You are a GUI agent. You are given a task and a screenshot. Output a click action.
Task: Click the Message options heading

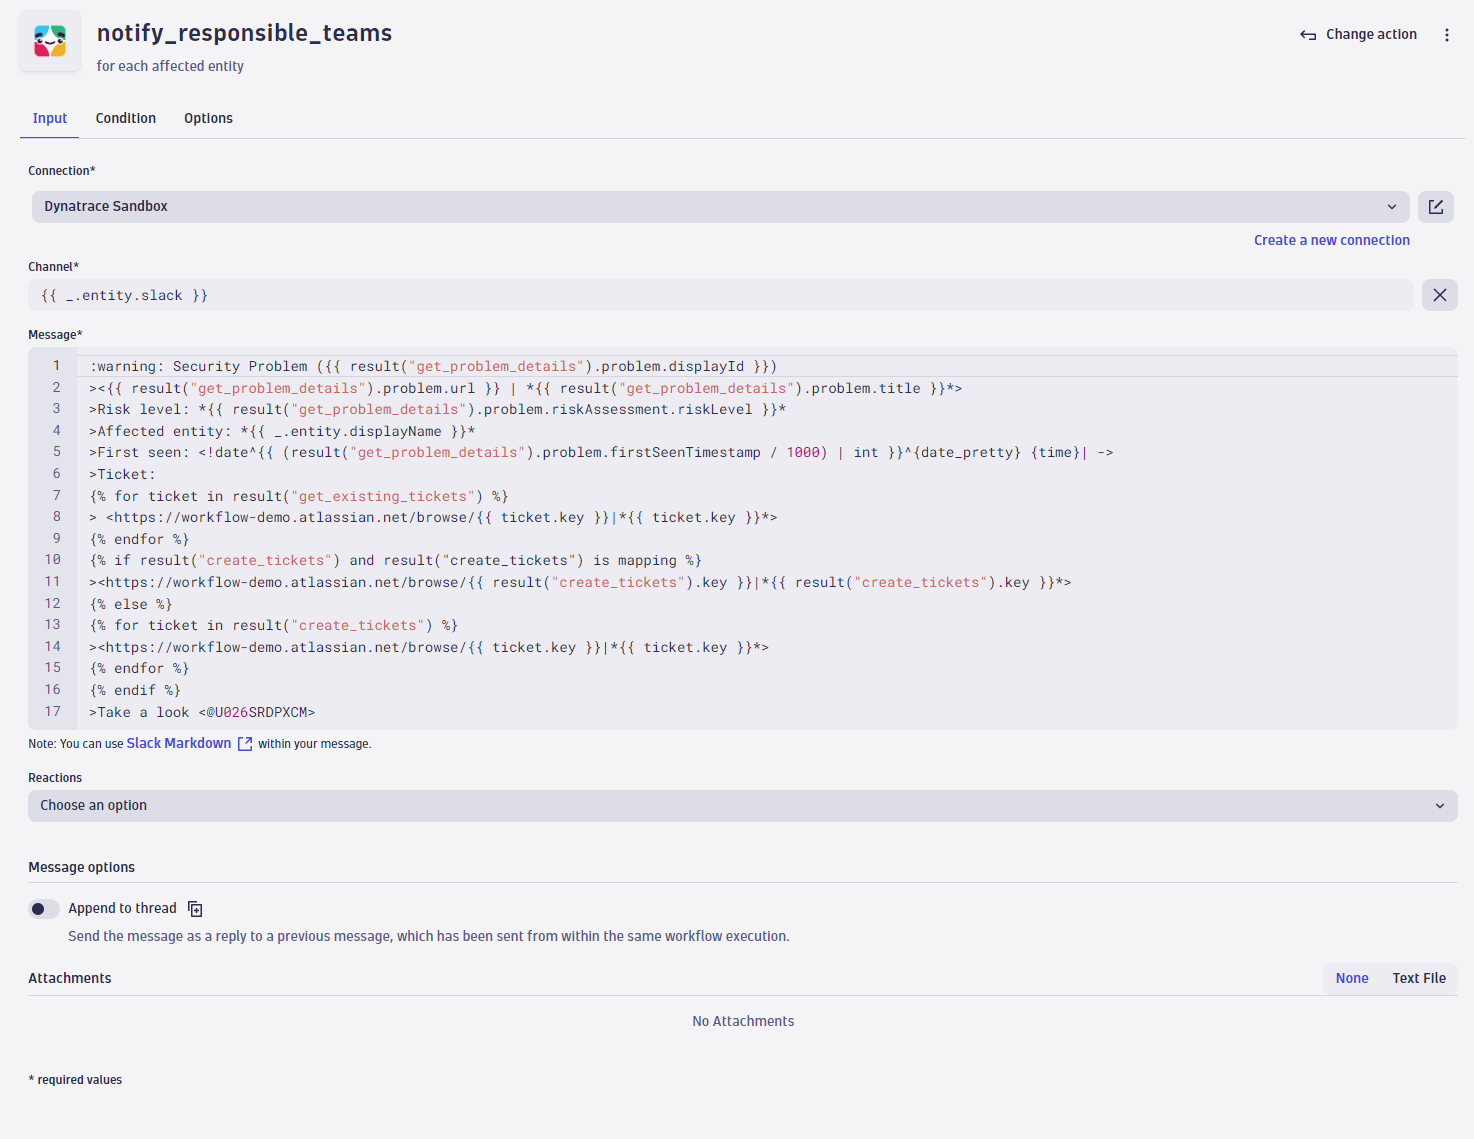[81, 867]
